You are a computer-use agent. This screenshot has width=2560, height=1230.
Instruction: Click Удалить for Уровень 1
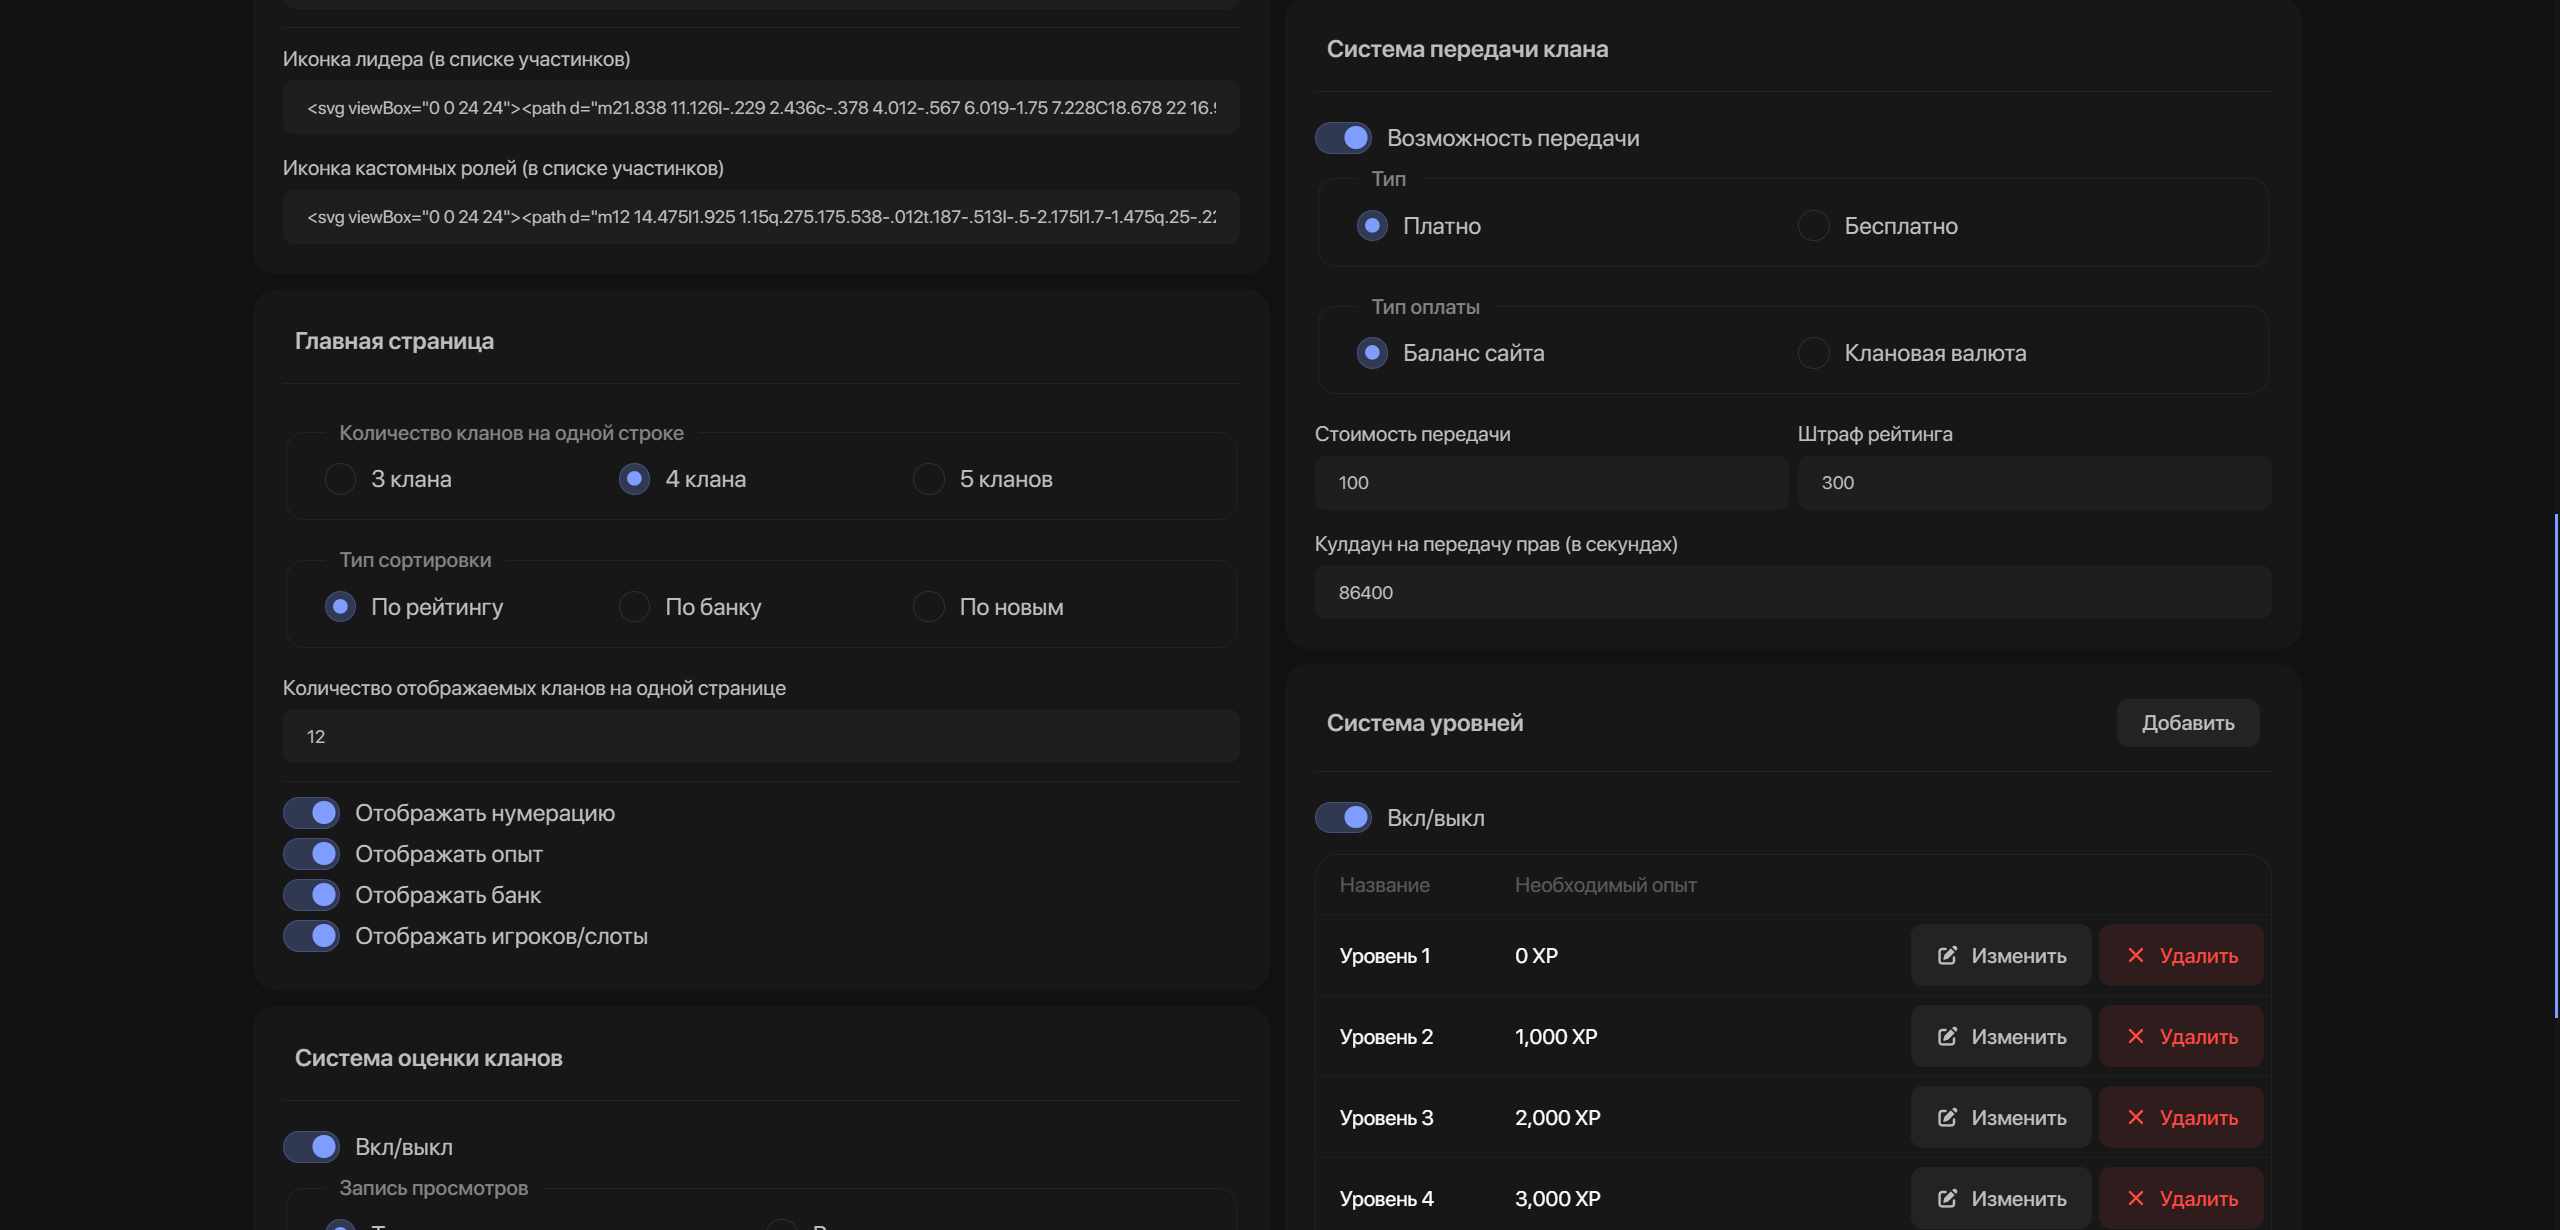2181,956
